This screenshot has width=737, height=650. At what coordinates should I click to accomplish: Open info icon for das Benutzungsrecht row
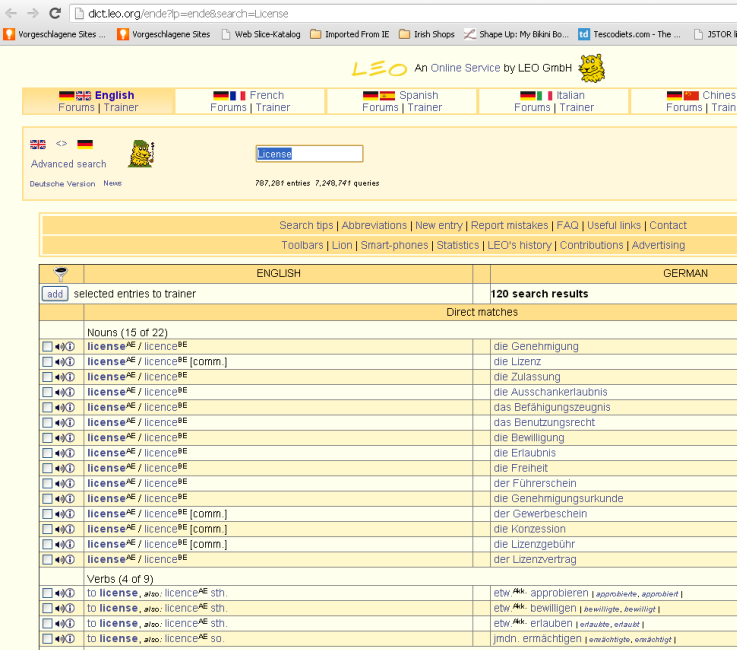[70, 423]
